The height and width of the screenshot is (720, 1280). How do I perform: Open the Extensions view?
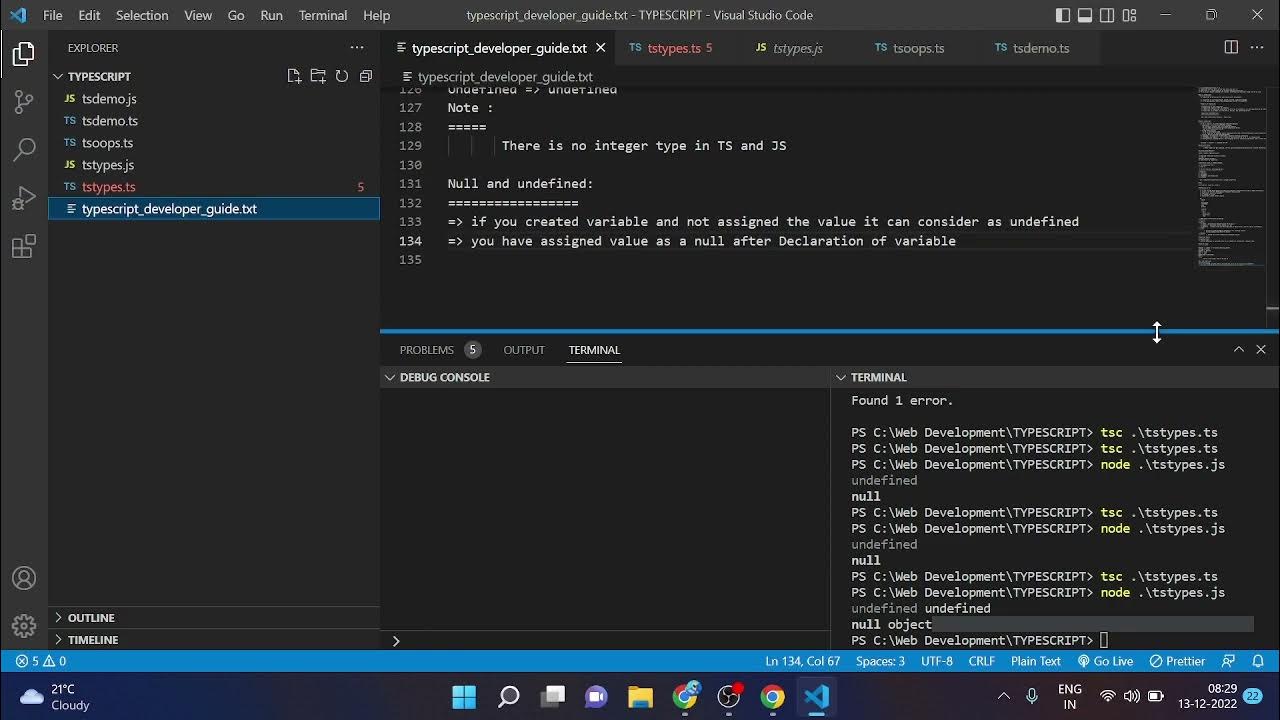(x=24, y=247)
